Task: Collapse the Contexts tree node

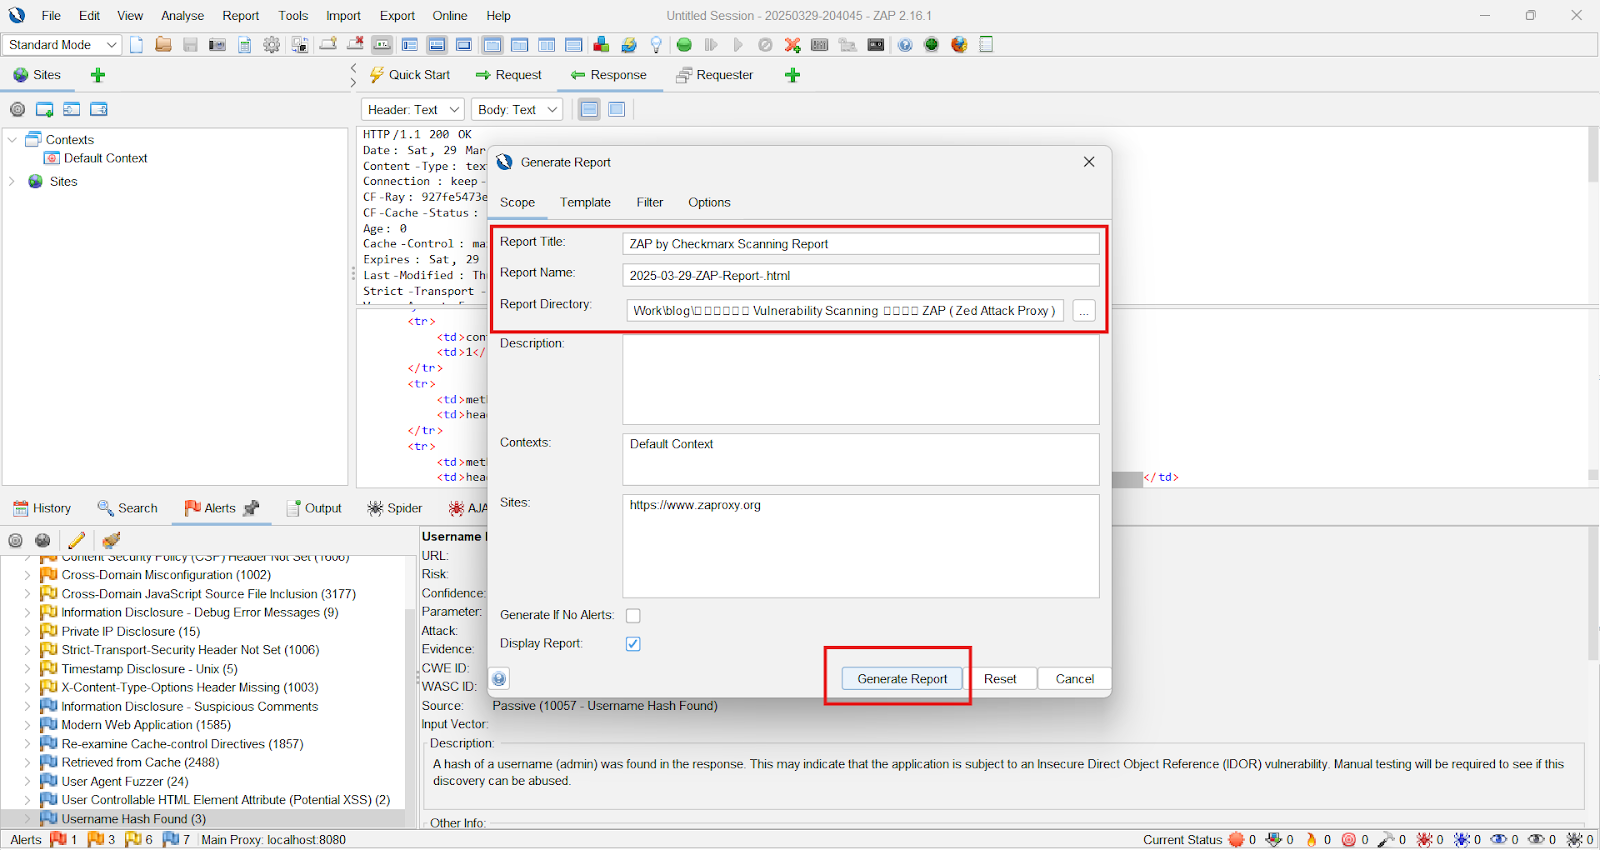Action: (12, 140)
